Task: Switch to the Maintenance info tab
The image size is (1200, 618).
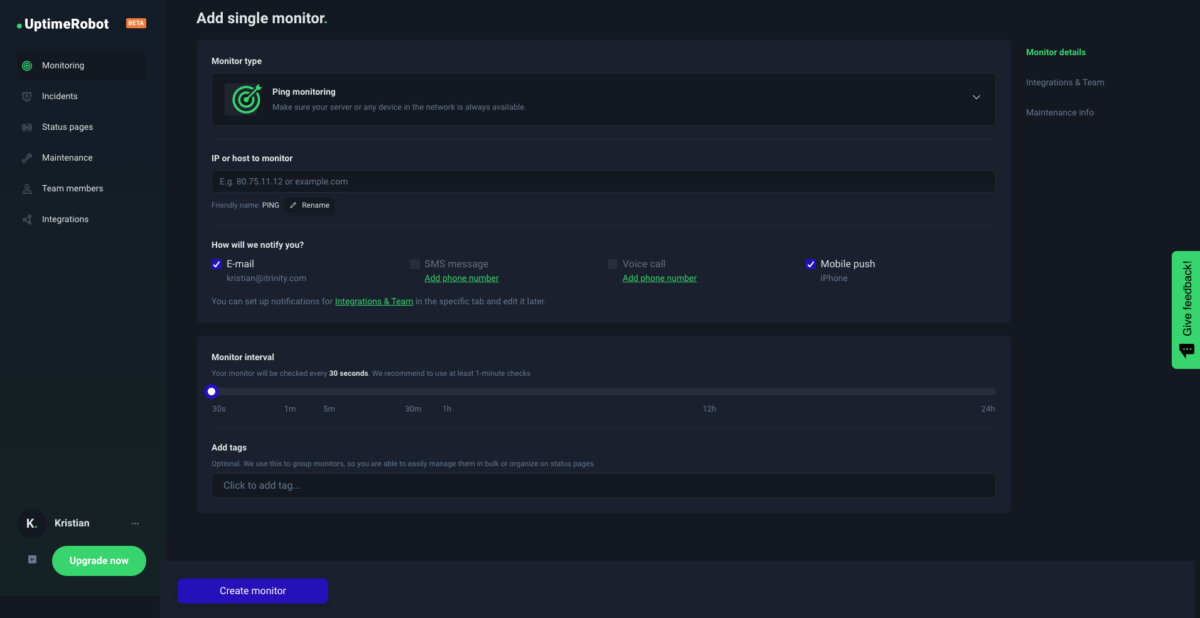Action: pos(1060,112)
